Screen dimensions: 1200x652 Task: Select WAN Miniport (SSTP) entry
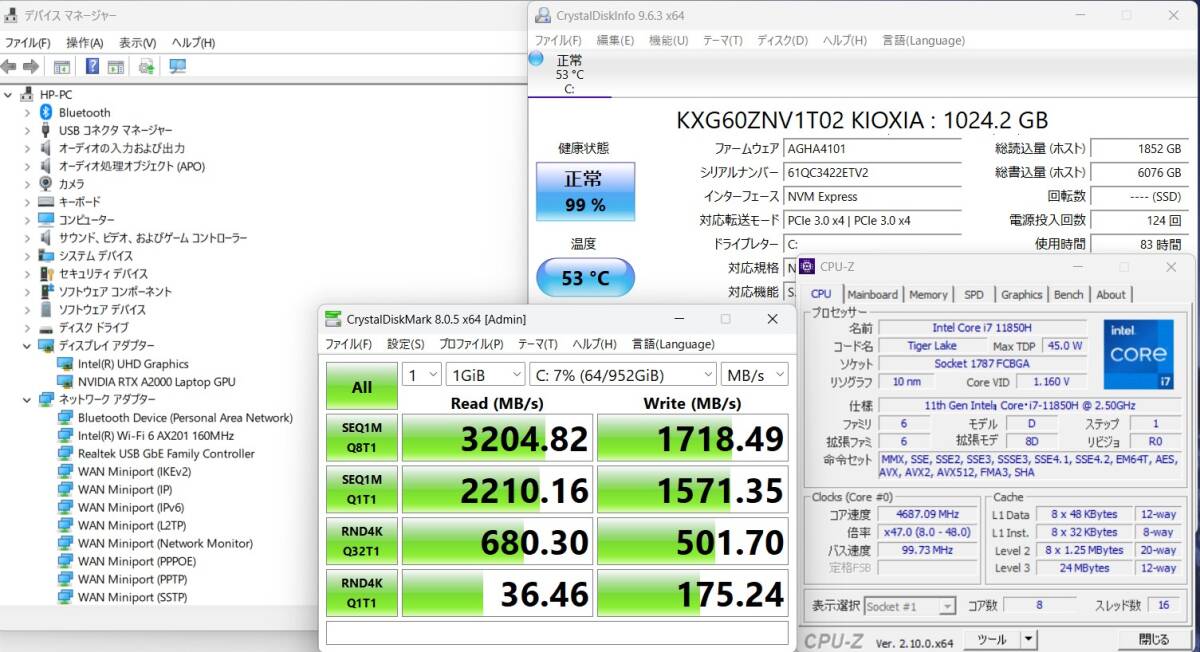click(132, 598)
